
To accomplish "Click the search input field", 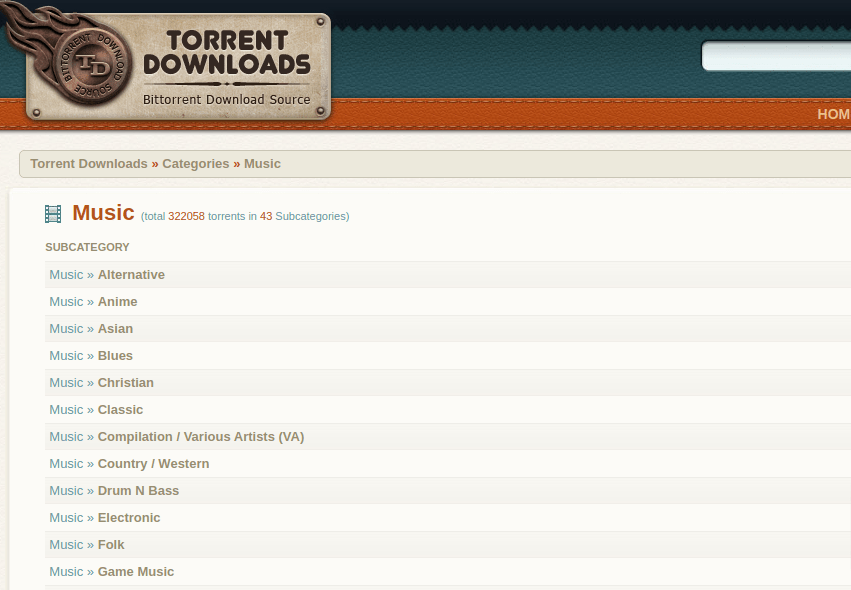I will pyautogui.click(x=776, y=57).
